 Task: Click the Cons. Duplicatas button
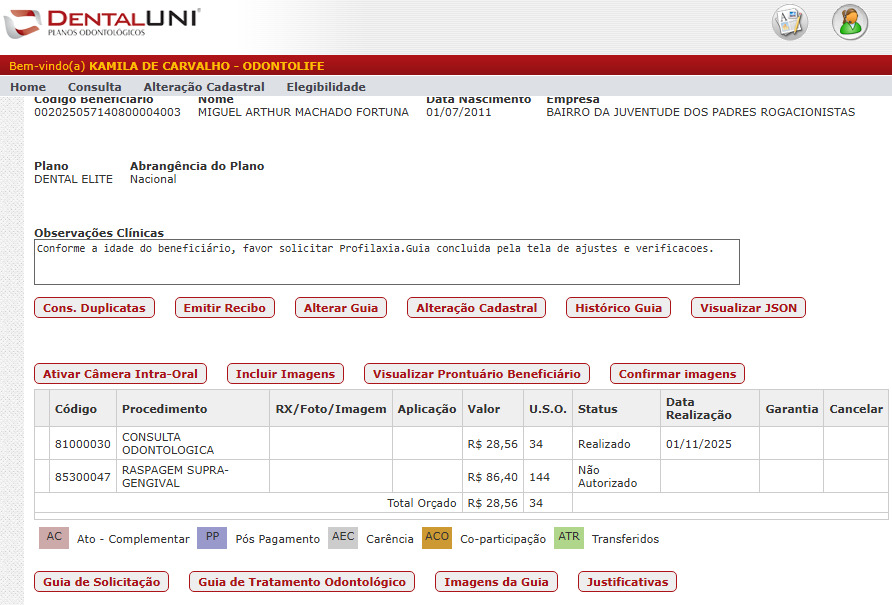pyautogui.click(x=94, y=308)
